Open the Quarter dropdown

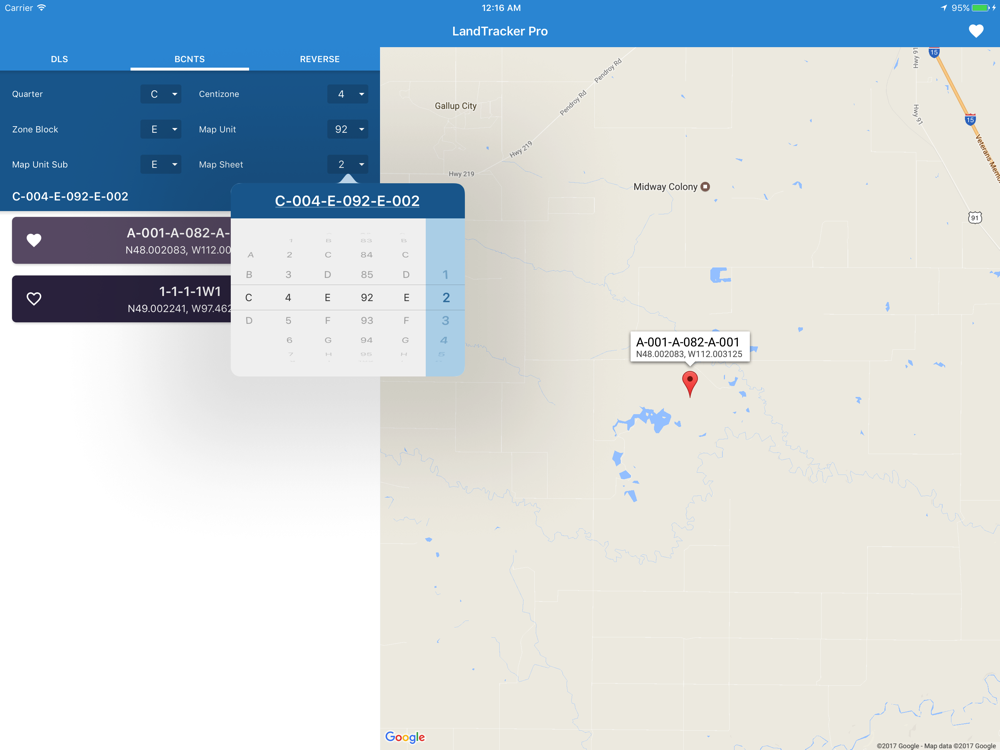[161, 94]
